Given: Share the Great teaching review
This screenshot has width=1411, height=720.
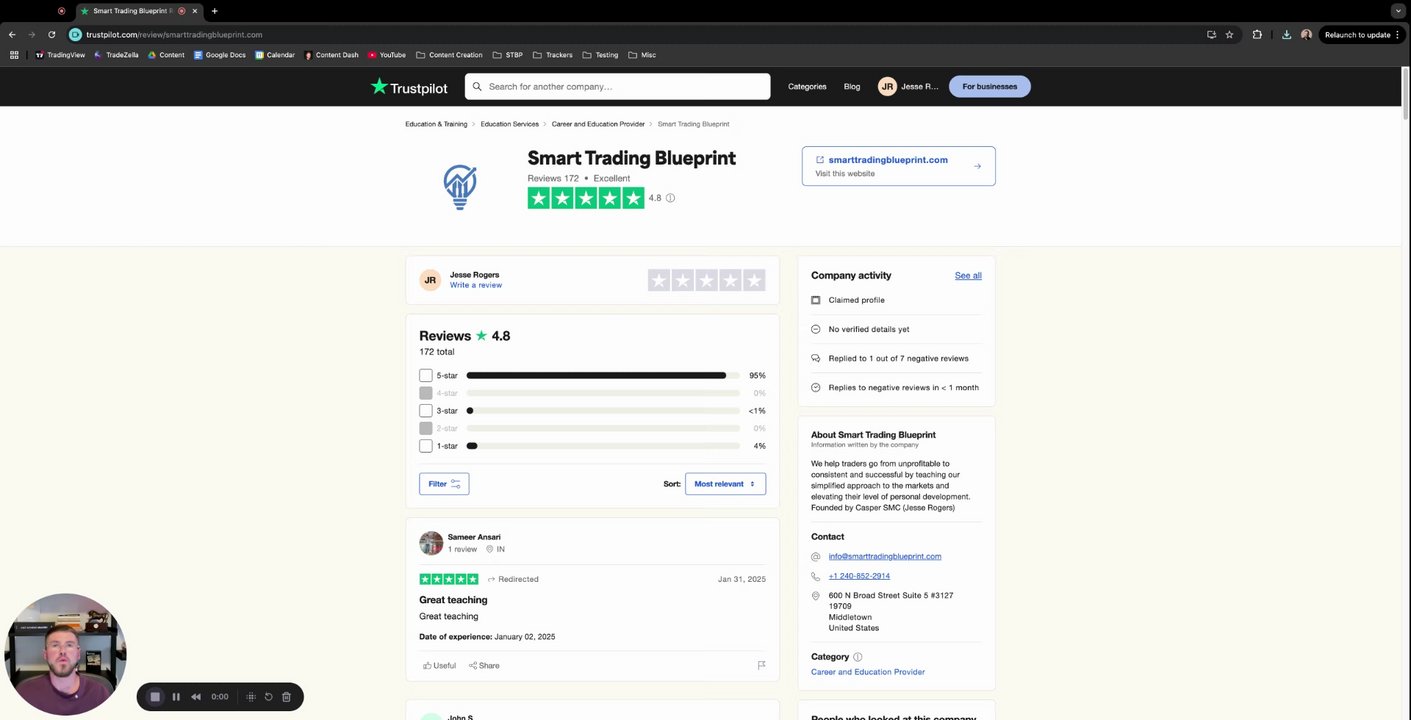Looking at the screenshot, I should [x=484, y=665].
